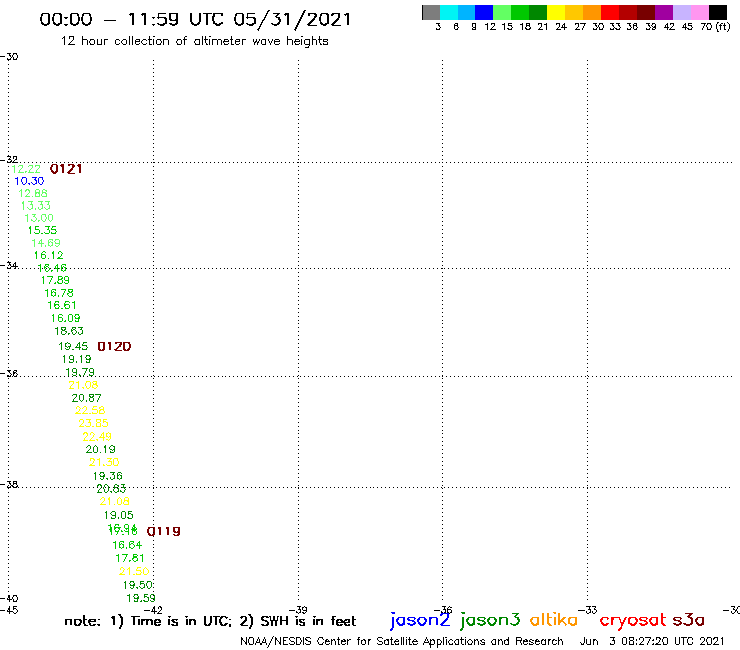Select the wave height 17.89

tap(55, 280)
